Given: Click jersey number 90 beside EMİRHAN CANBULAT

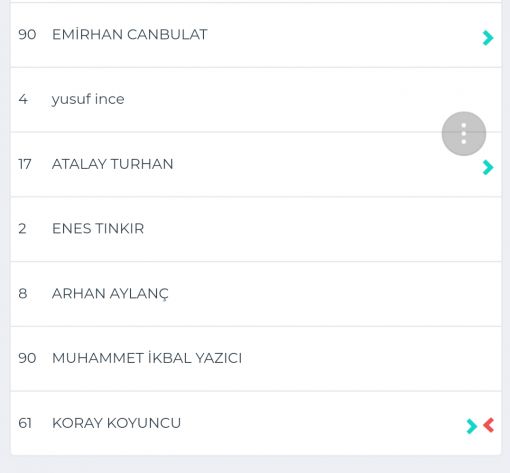Looking at the screenshot, I should (x=27, y=35).
